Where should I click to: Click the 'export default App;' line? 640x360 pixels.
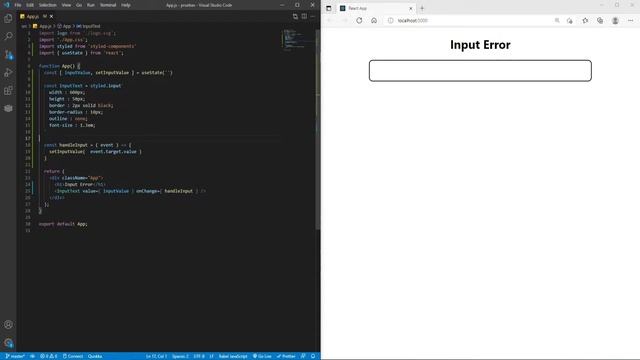(63, 224)
